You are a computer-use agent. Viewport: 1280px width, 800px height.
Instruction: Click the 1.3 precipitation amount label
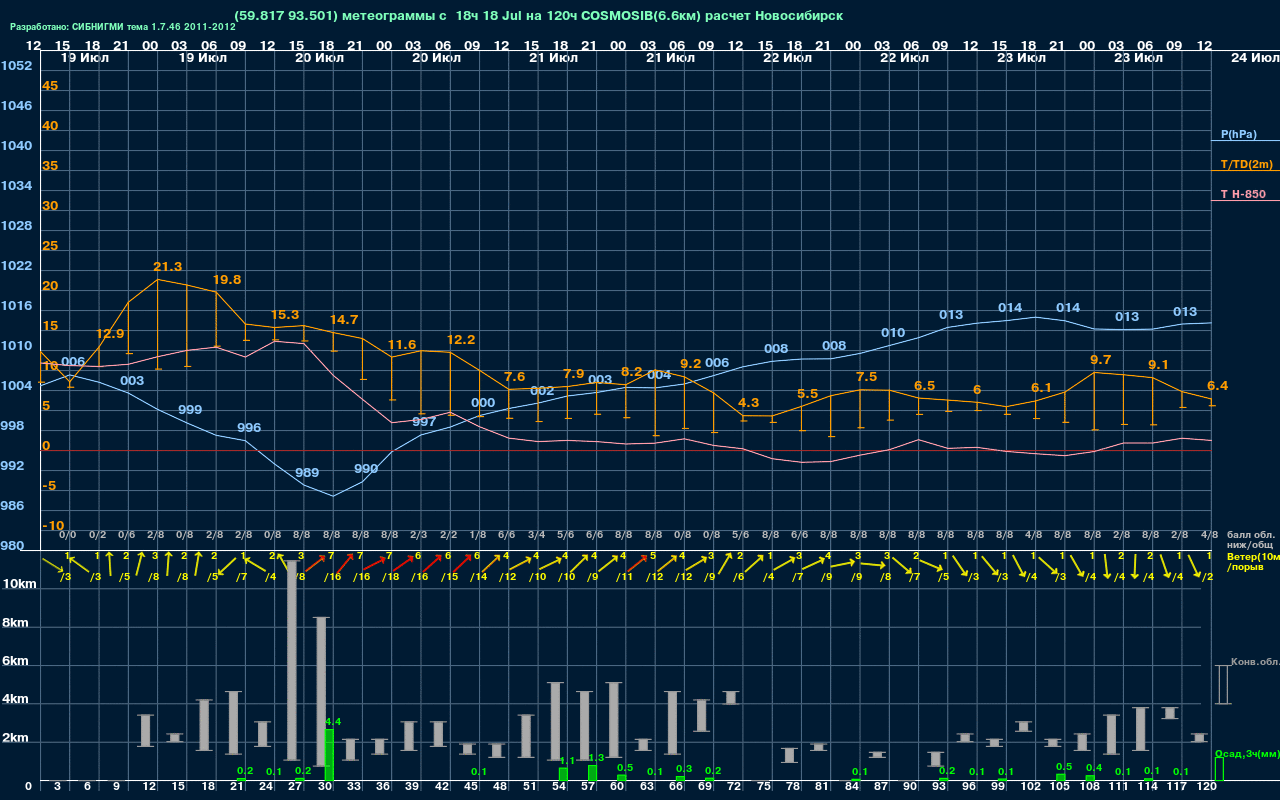tap(597, 758)
